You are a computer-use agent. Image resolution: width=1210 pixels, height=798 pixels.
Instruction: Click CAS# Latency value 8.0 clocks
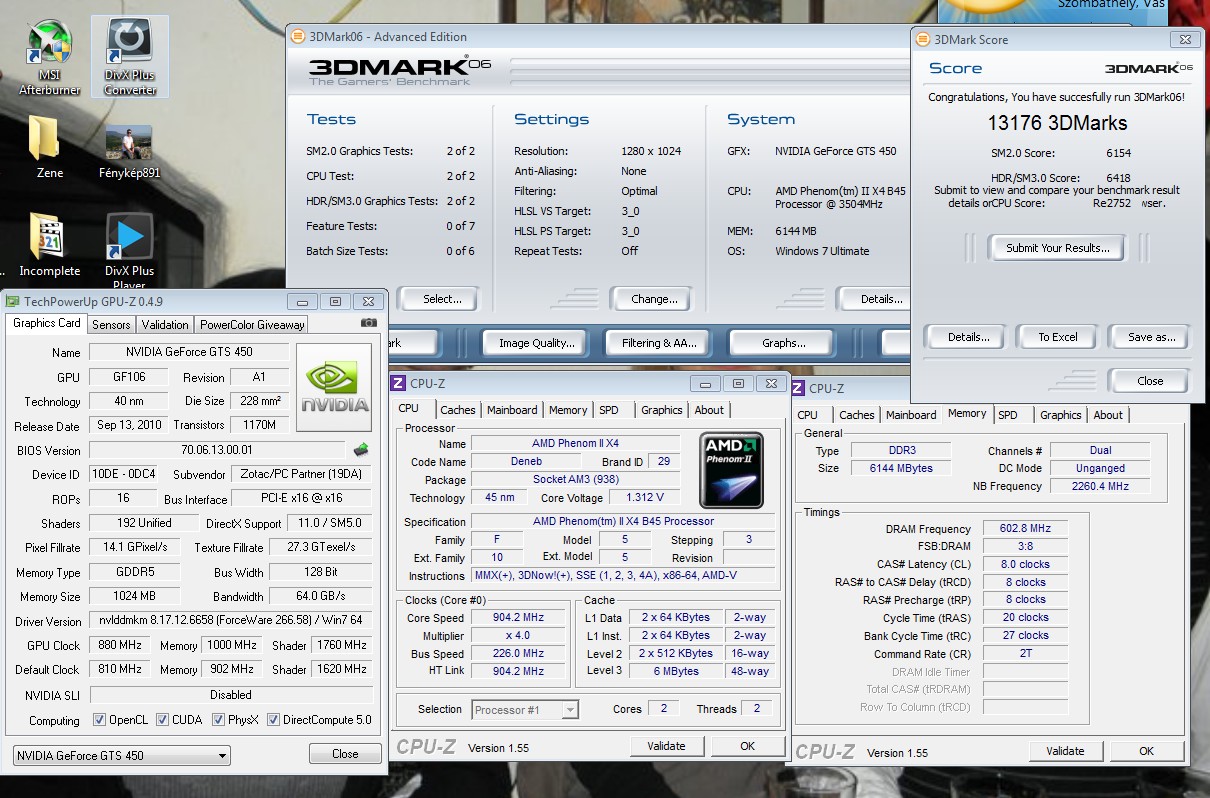click(1024, 565)
